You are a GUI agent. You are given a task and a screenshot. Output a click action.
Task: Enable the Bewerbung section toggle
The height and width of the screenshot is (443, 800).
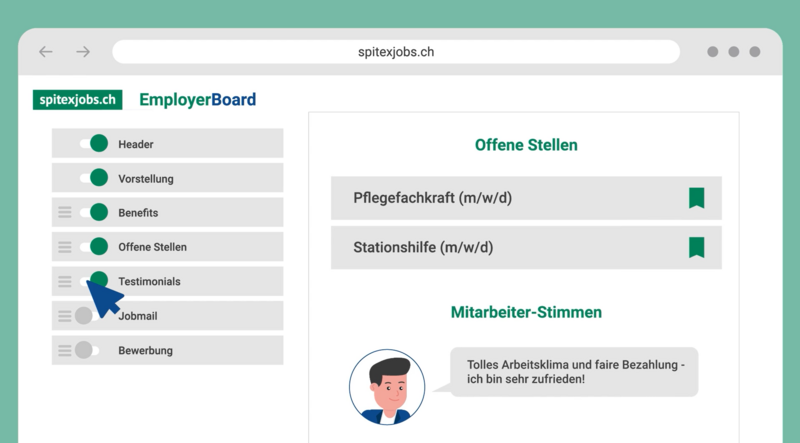tap(88, 350)
